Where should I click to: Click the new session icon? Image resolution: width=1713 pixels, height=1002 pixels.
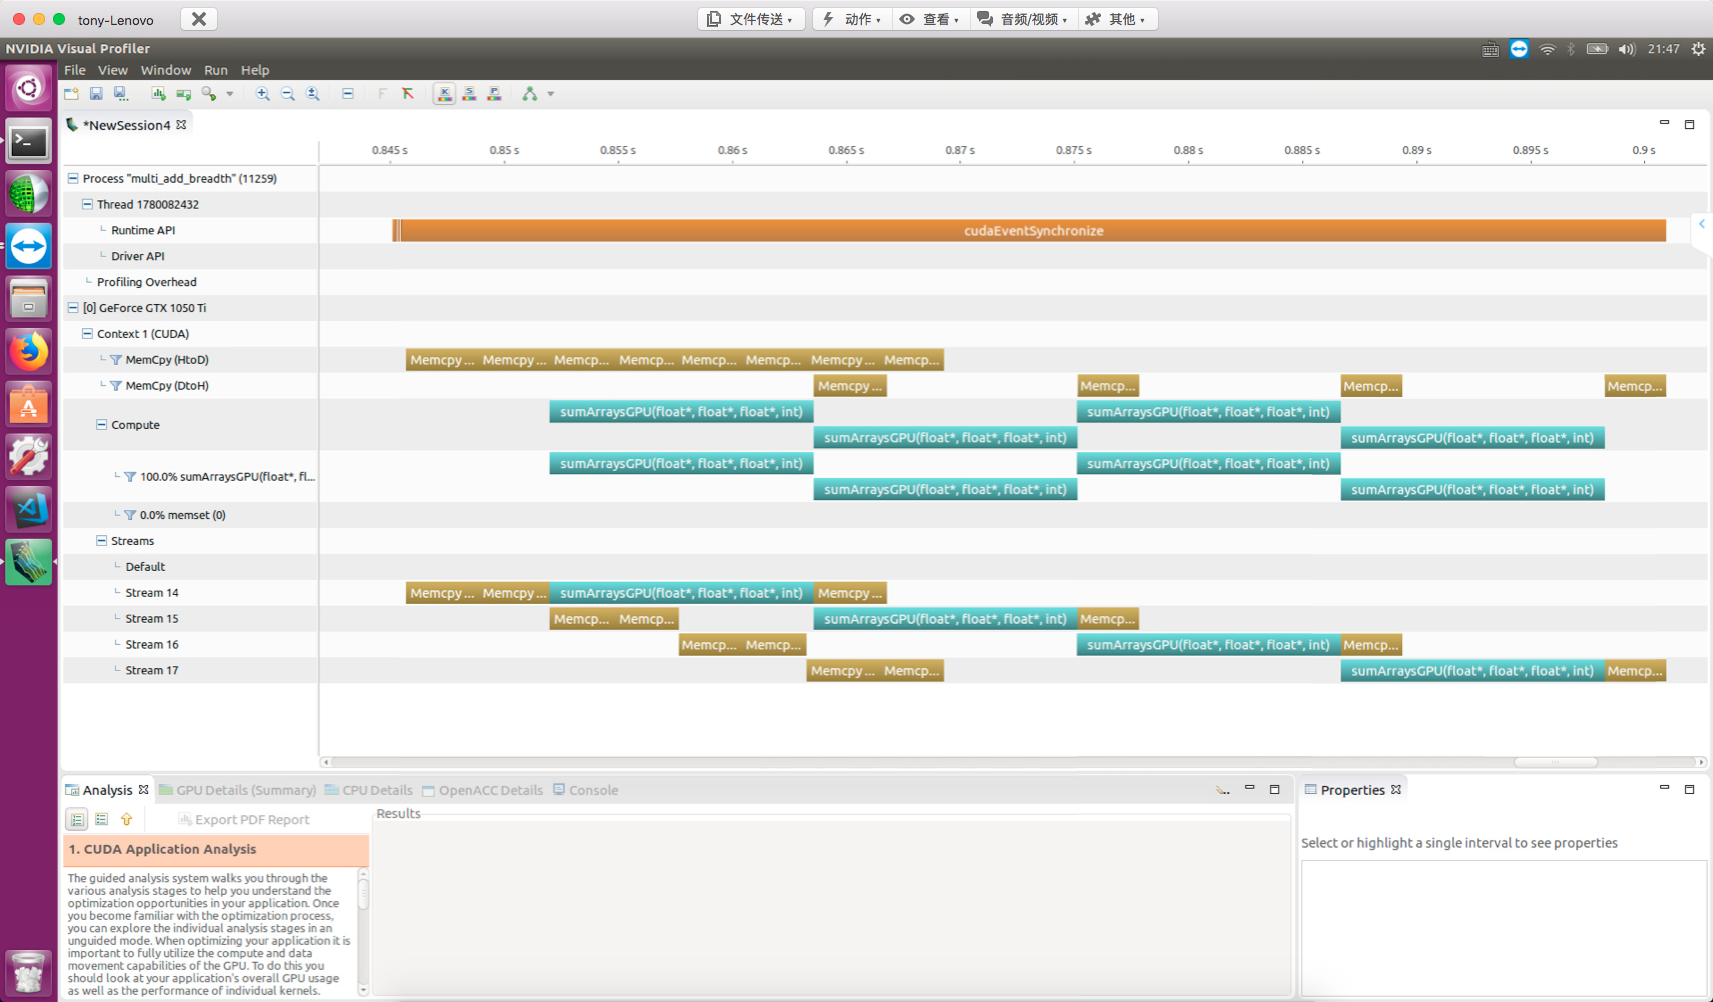coord(71,94)
